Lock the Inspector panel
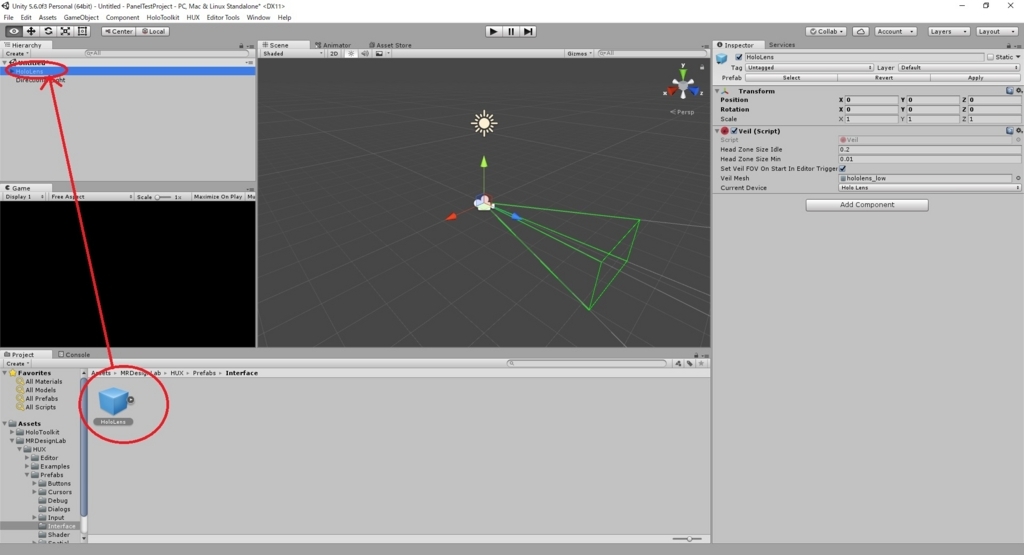This screenshot has height=555, width=1024. (1008, 46)
